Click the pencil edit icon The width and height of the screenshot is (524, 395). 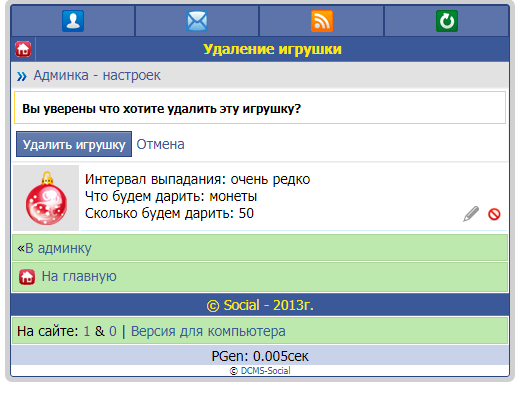(x=471, y=214)
